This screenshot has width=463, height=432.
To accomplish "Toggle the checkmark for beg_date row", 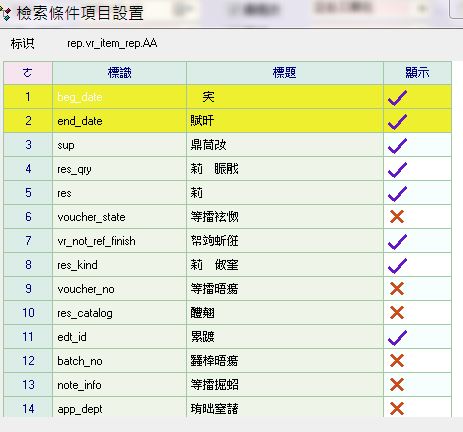I will click(397, 98).
